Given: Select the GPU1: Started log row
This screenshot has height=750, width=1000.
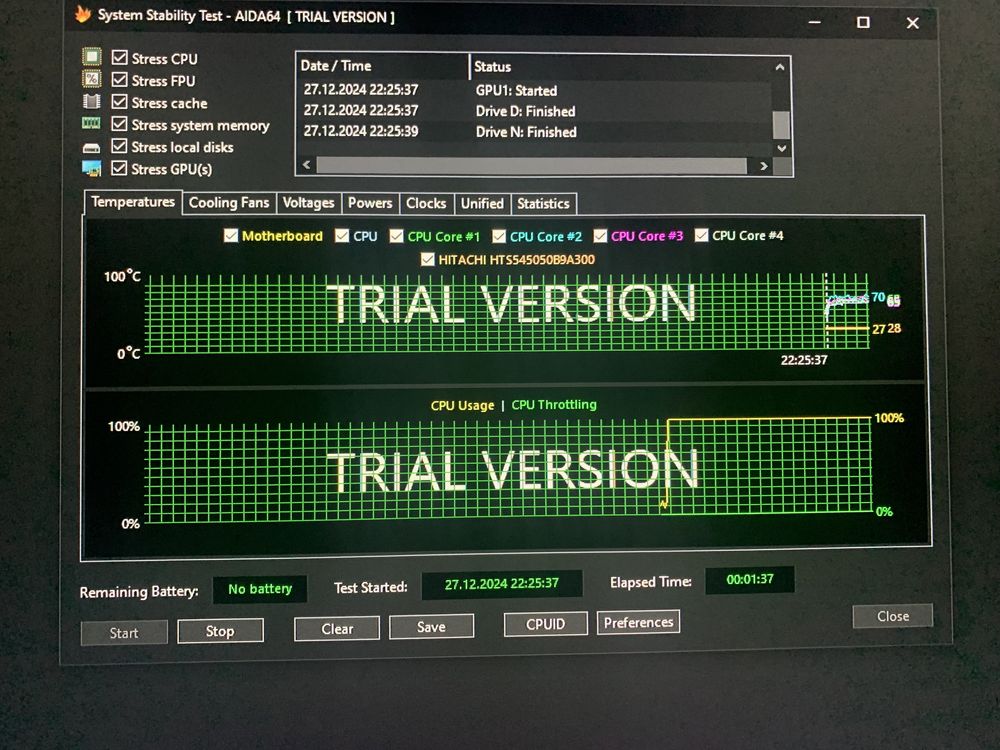Looking at the screenshot, I should coord(534,90).
